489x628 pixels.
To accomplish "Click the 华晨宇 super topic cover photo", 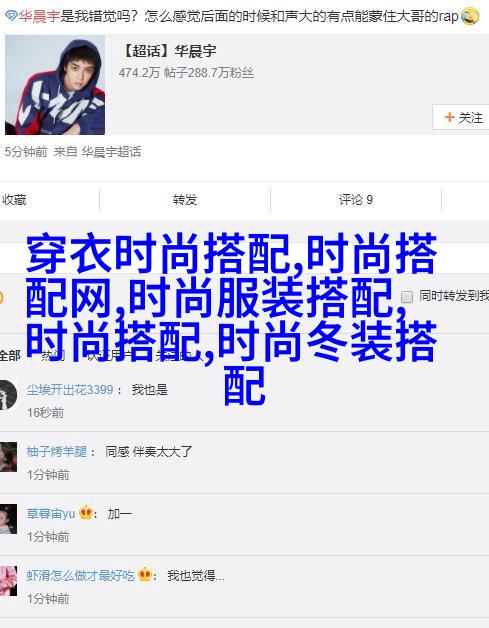I will (x=55, y=85).
